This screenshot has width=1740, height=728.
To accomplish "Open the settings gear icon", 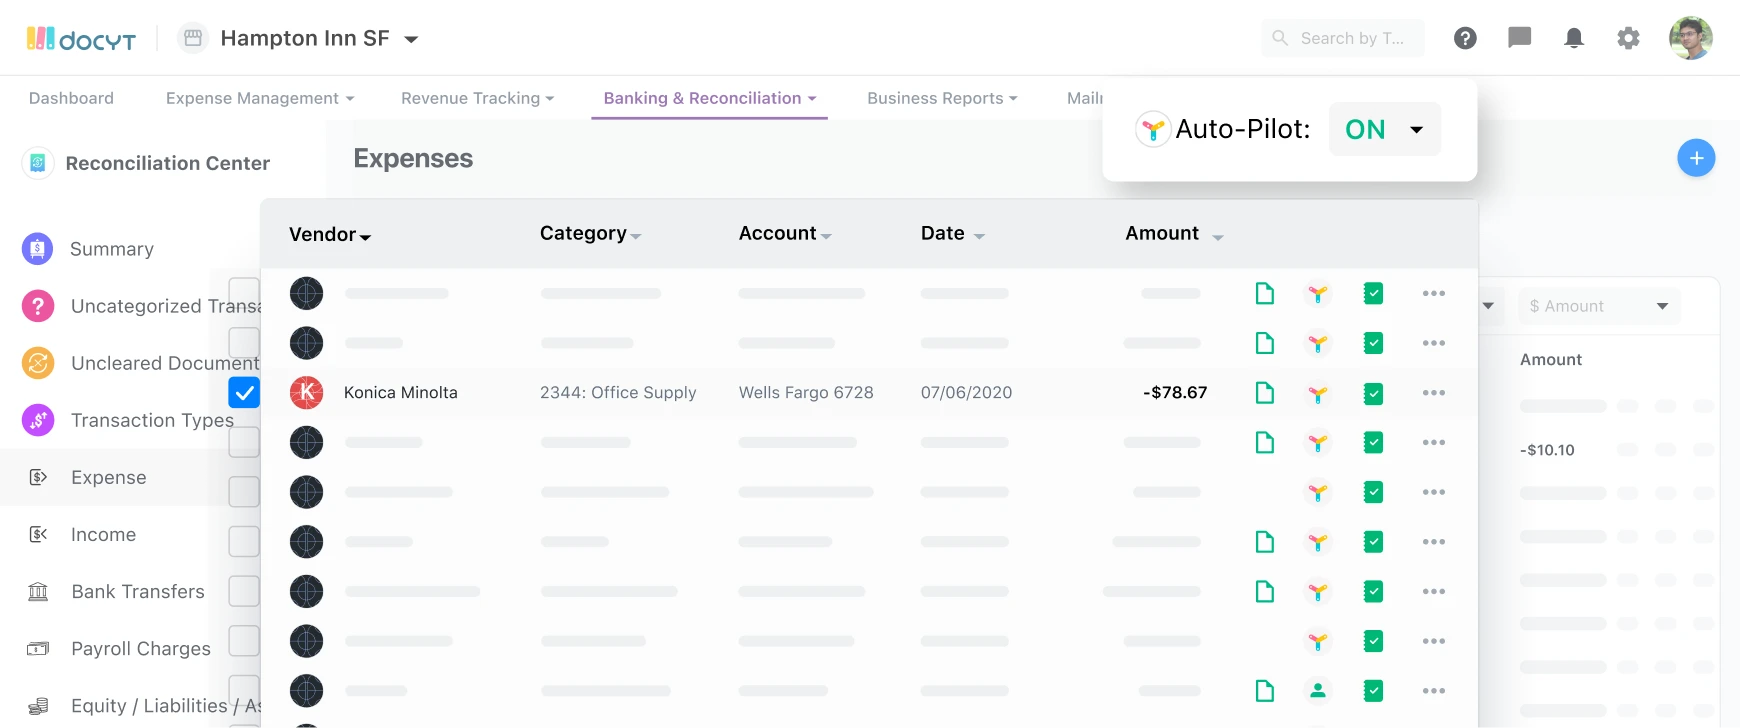I will 1628,38.
